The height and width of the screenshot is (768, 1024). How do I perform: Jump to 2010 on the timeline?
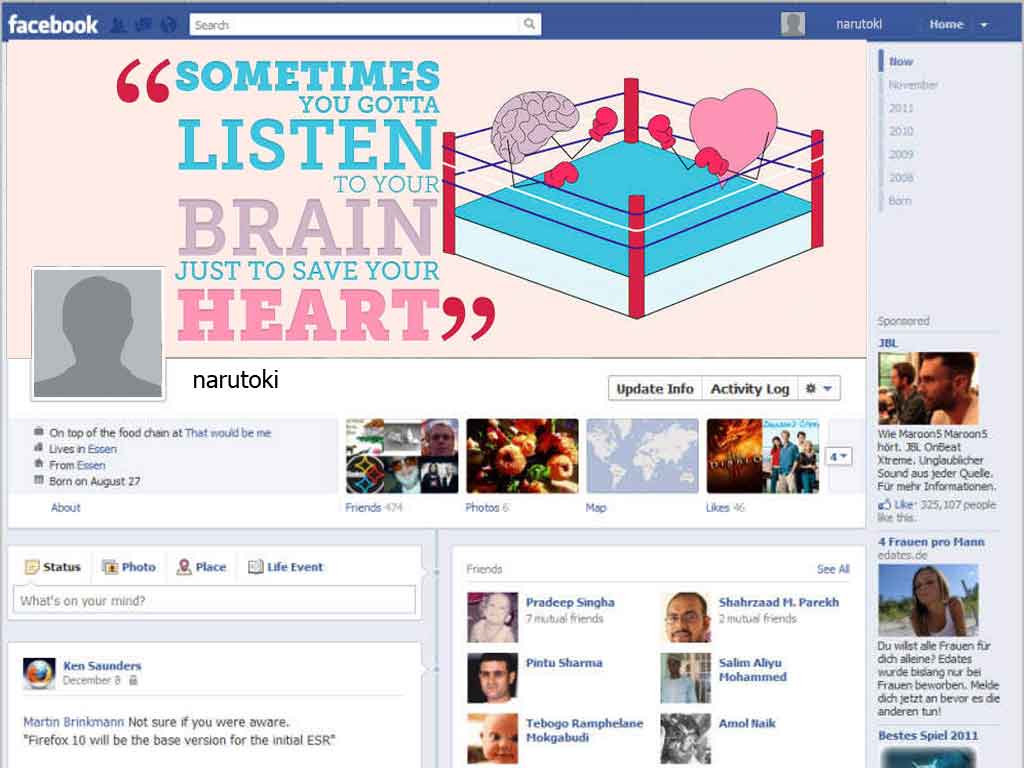[x=901, y=131]
